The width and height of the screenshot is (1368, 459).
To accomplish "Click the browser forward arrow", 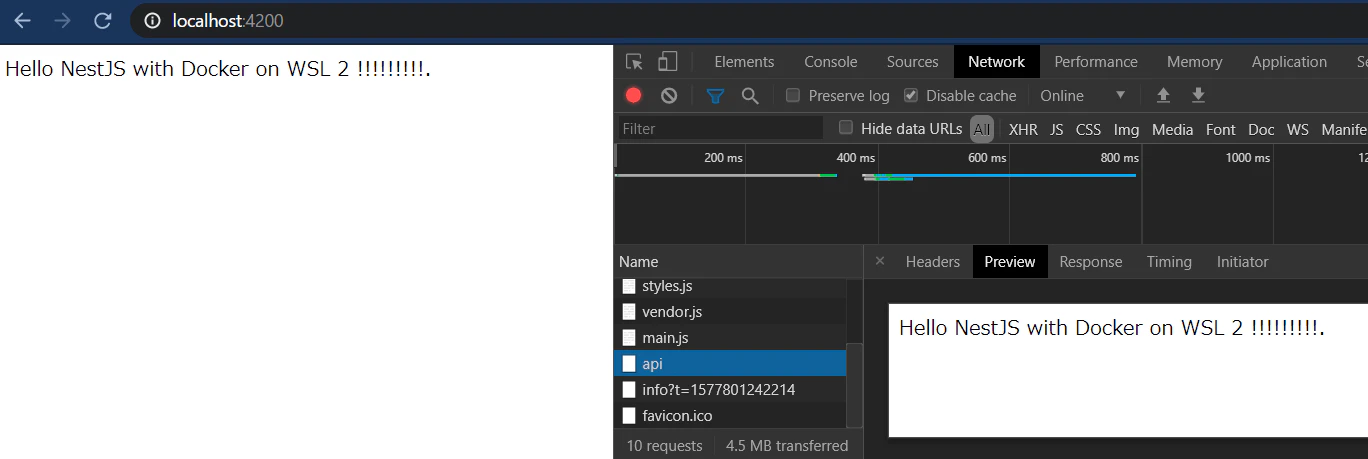I will [62, 20].
